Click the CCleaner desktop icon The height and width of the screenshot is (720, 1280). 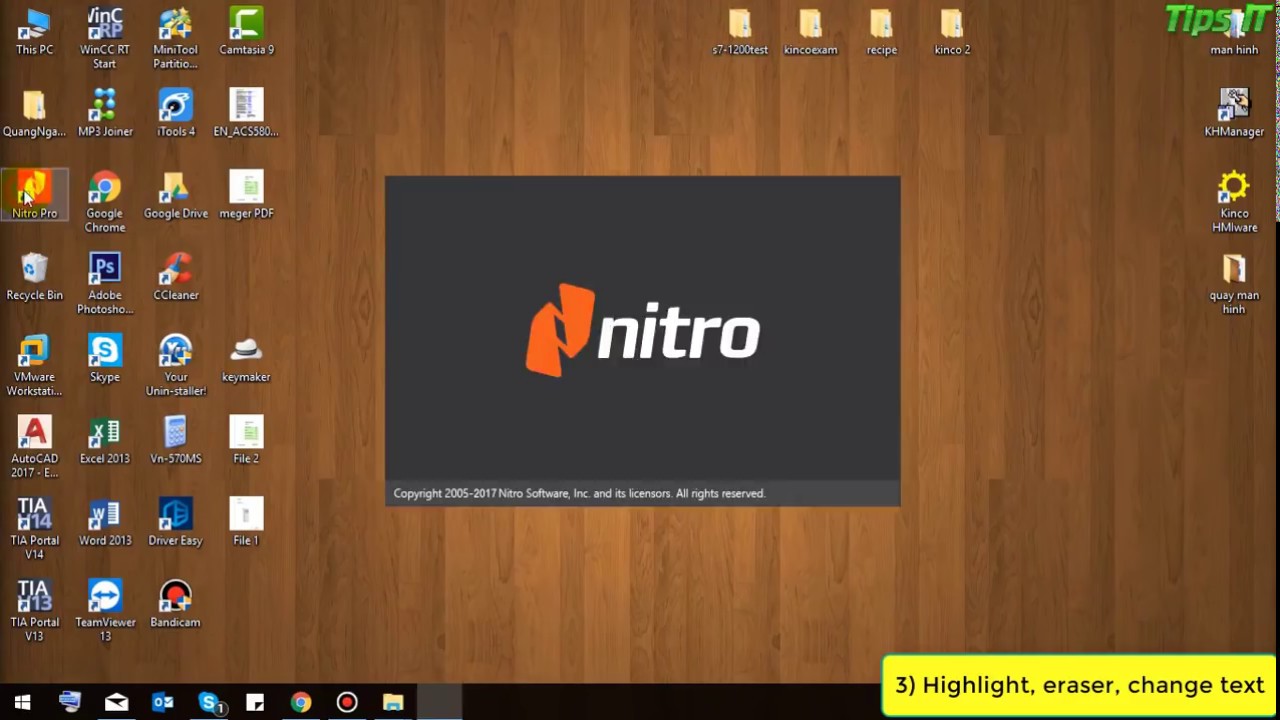click(x=176, y=277)
